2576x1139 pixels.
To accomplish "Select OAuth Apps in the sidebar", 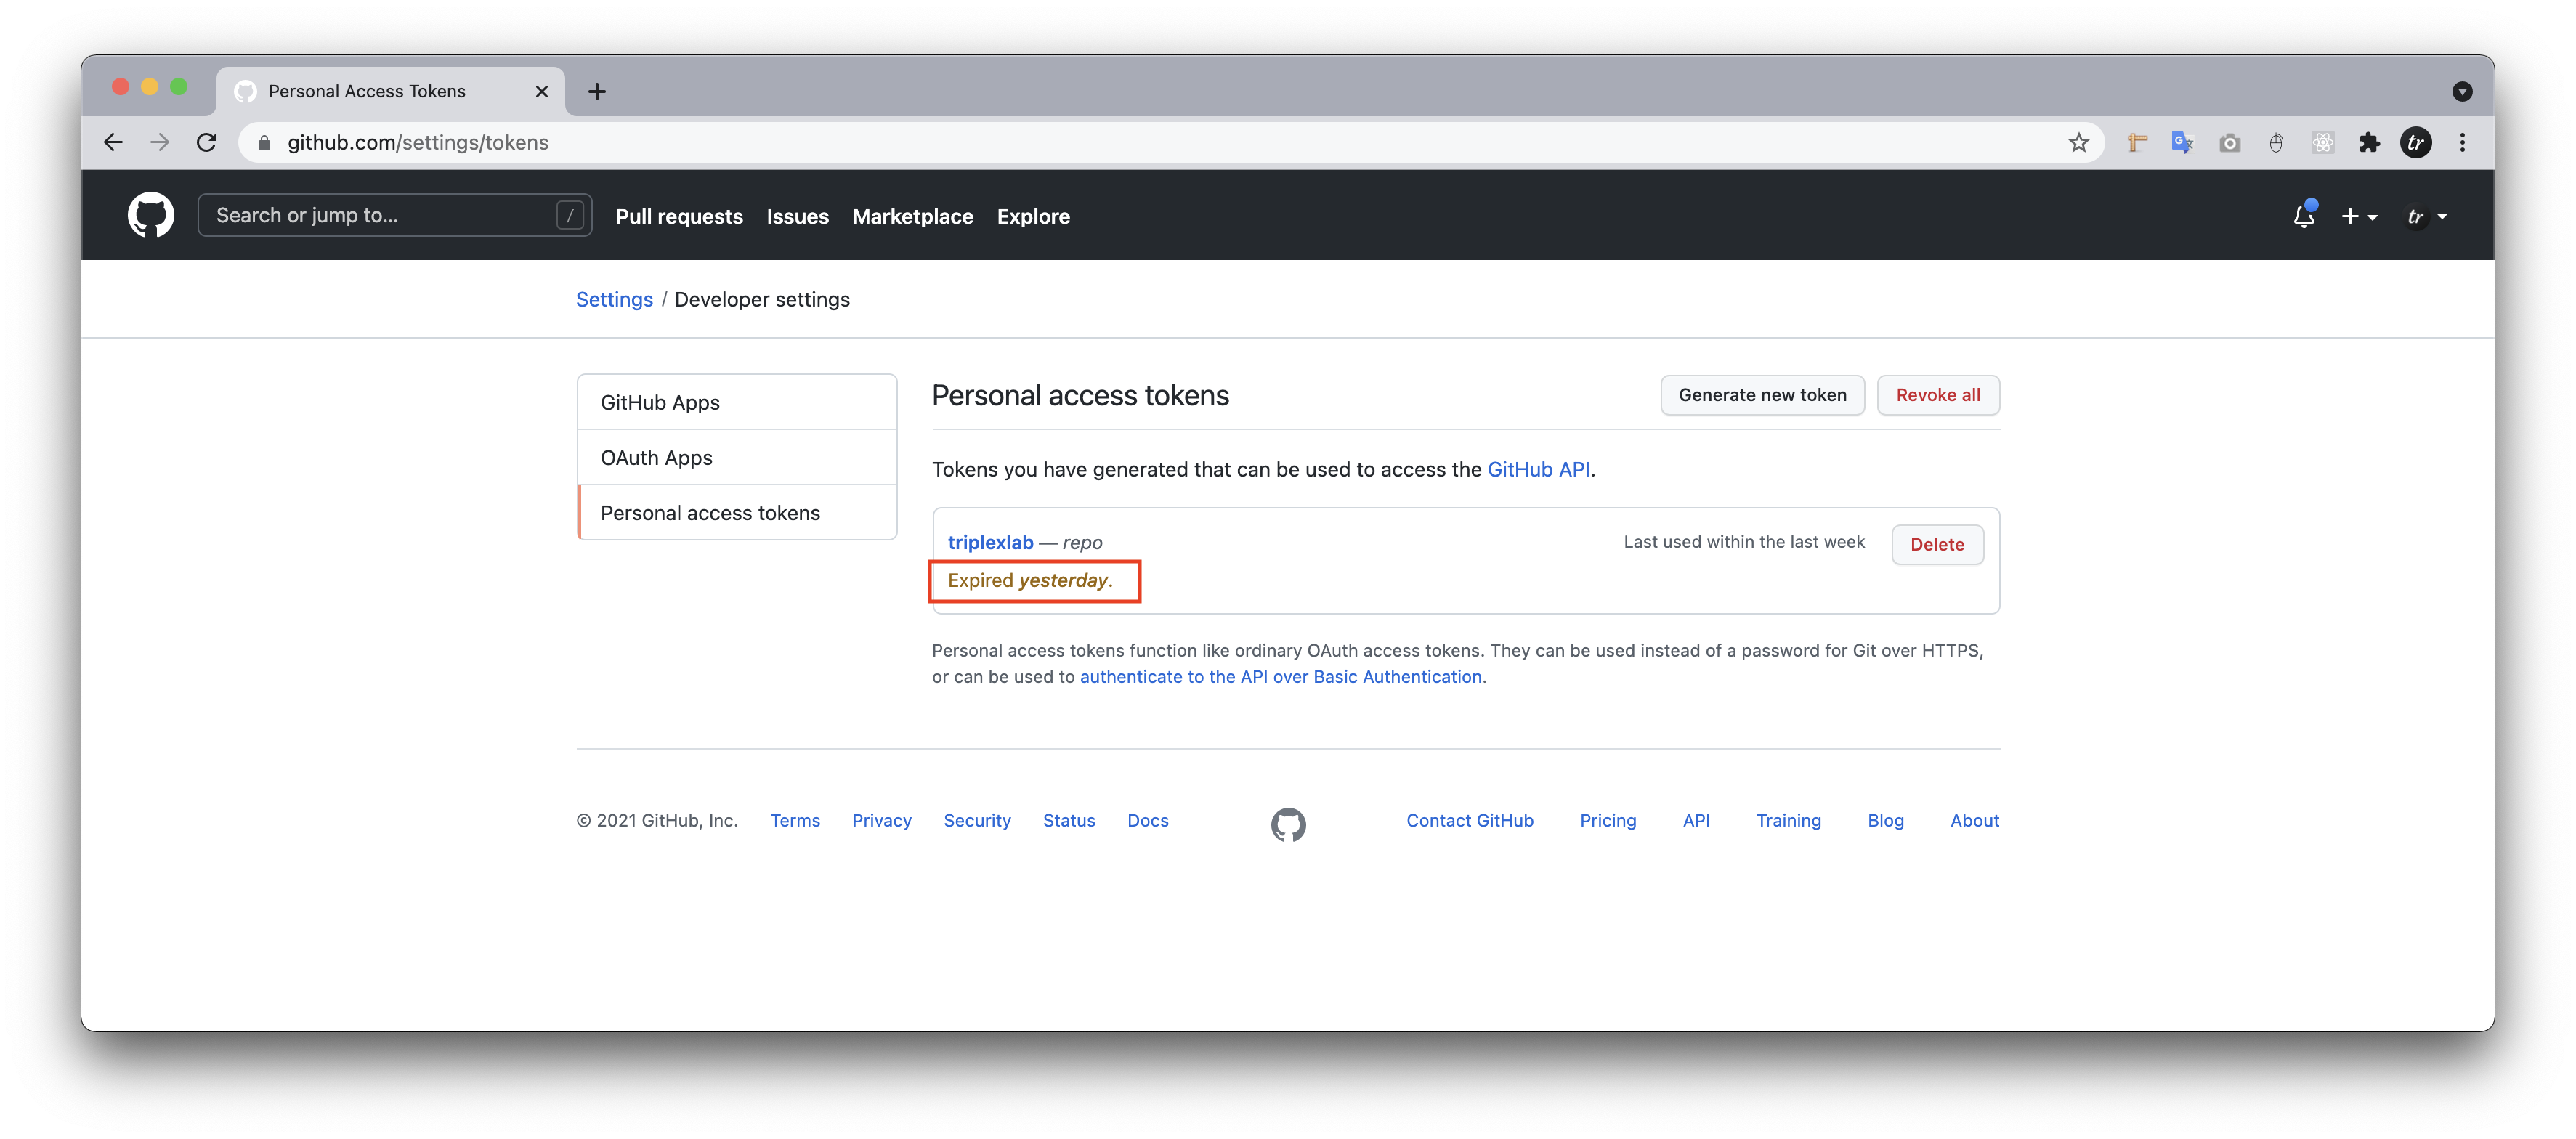I will pyautogui.click(x=656, y=457).
